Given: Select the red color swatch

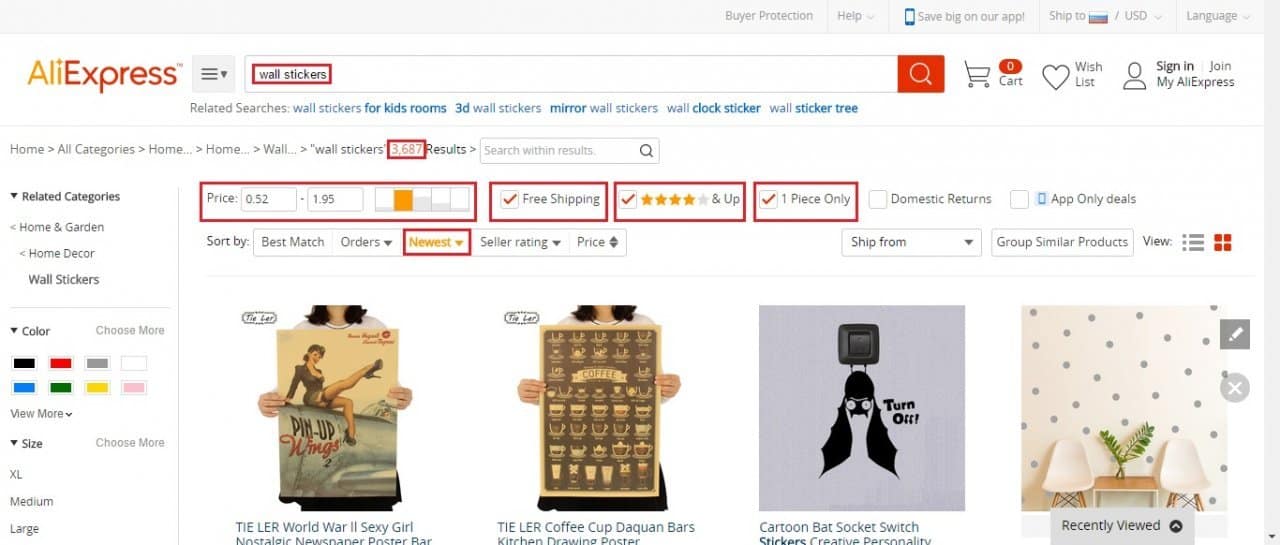Looking at the screenshot, I should pyautogui.click(x=61, y=363).
